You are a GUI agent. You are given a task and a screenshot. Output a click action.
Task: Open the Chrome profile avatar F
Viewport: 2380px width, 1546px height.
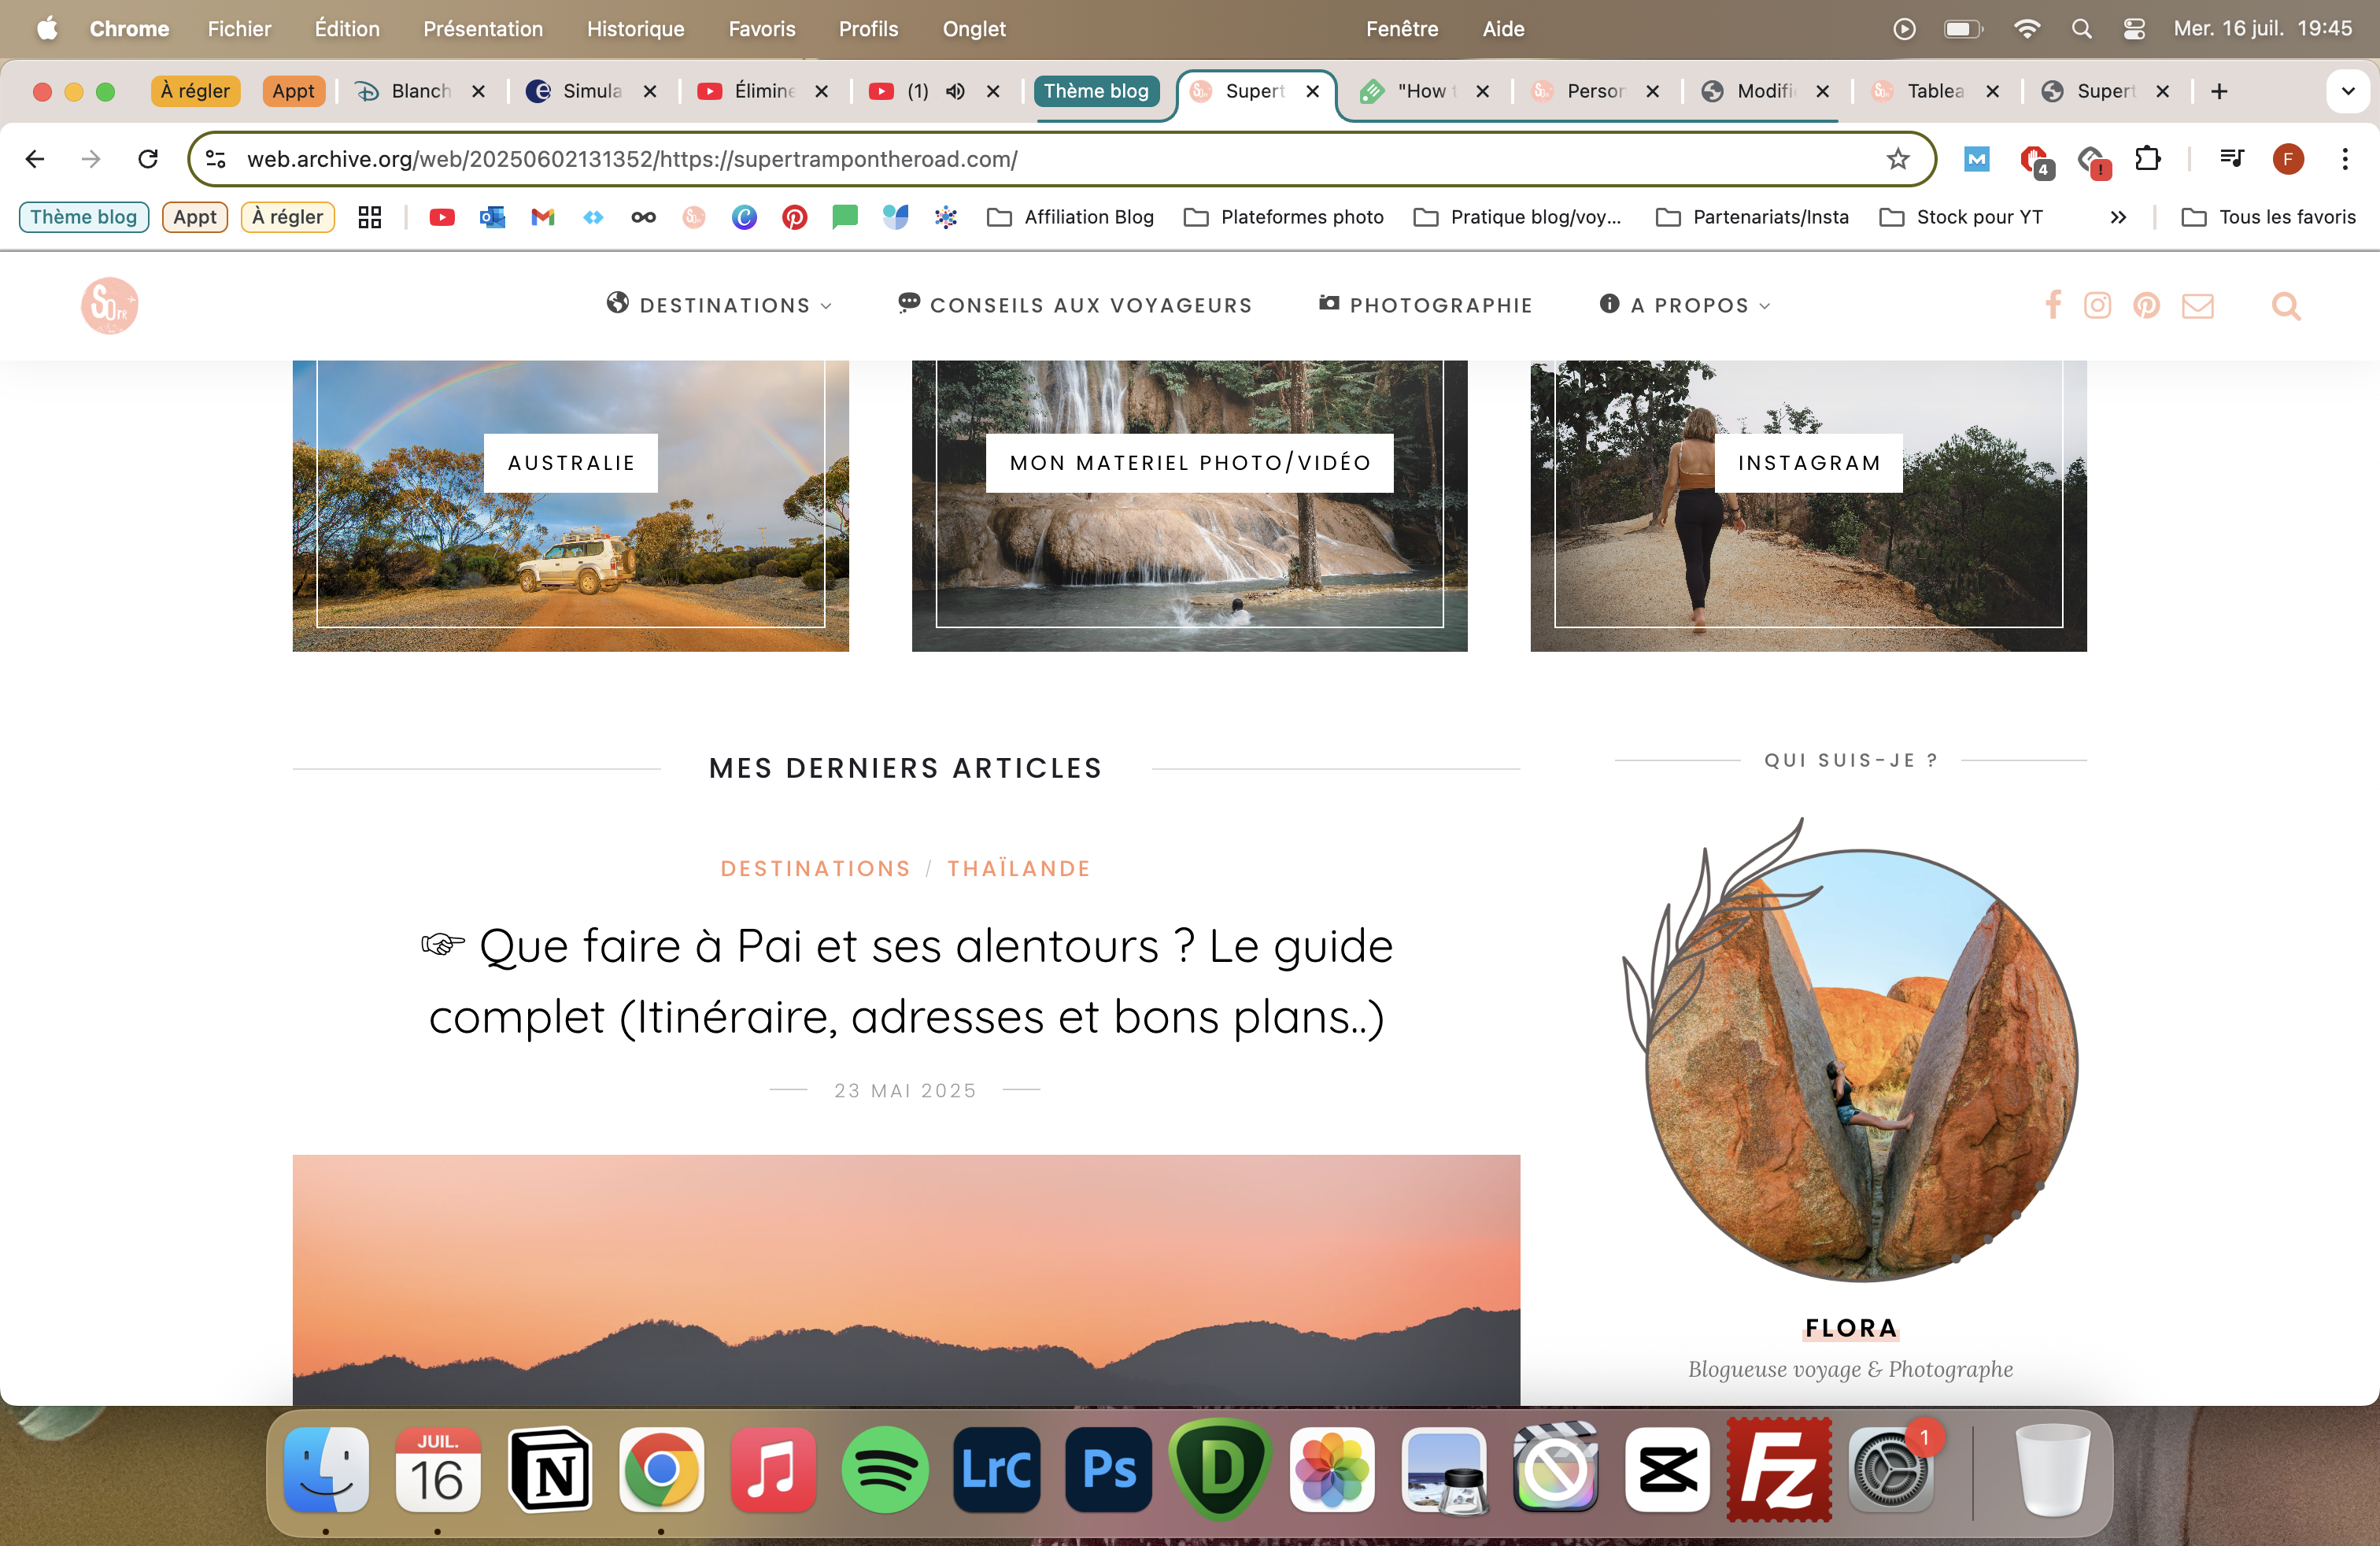2288,159
